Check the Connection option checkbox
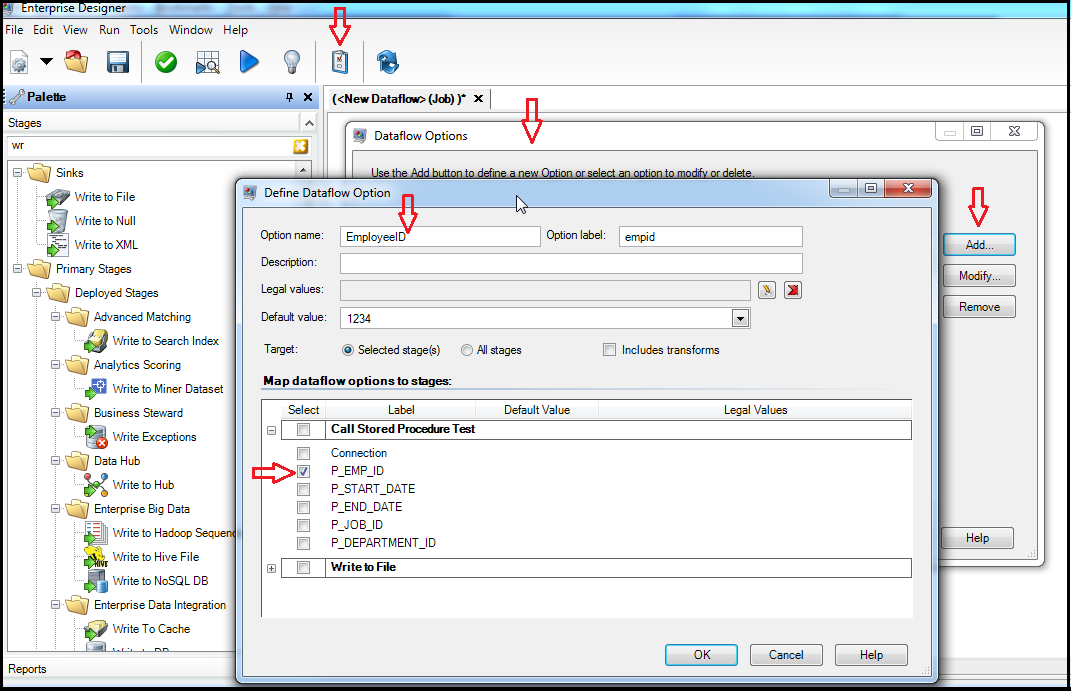This screenshot has height=691, width=1071. pyautogui.click(x=303, y=453)
